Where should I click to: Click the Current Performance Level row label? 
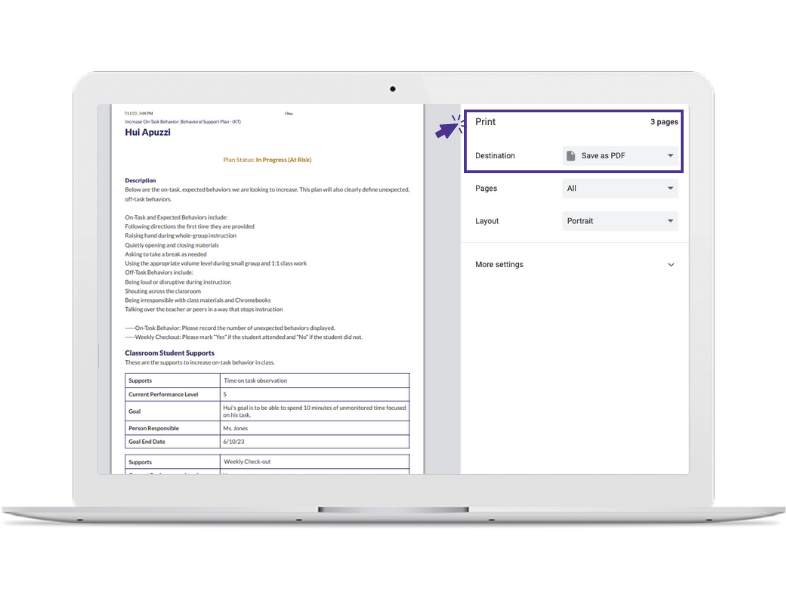[163, 394]
